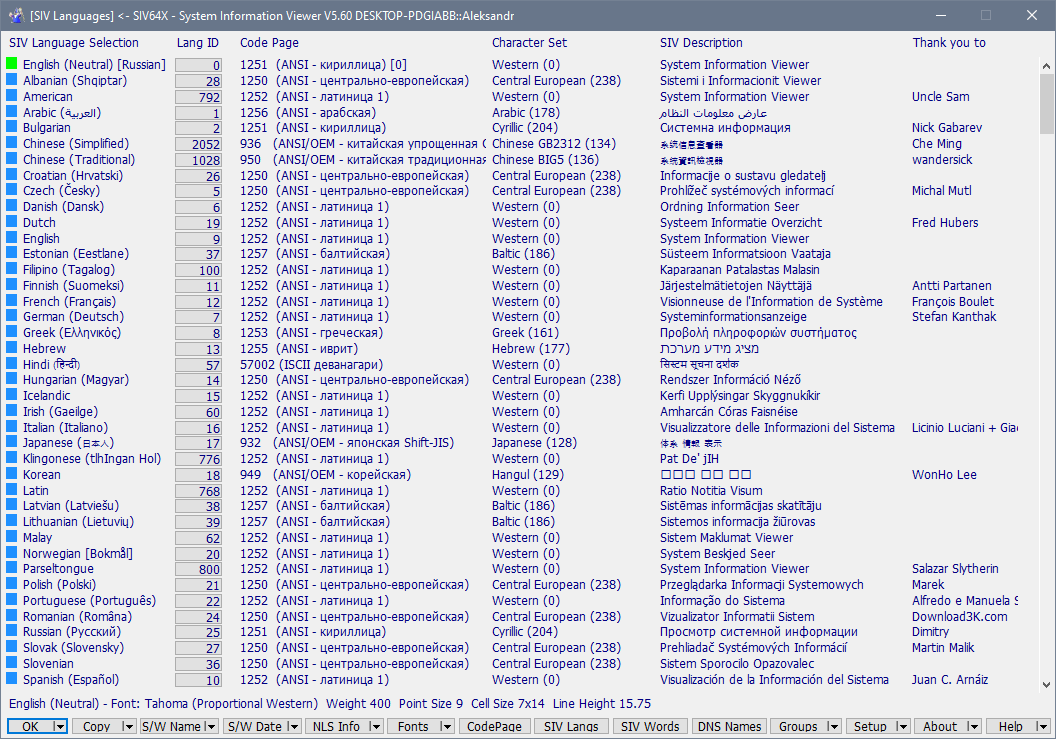Click the OK button

point(30,726)
